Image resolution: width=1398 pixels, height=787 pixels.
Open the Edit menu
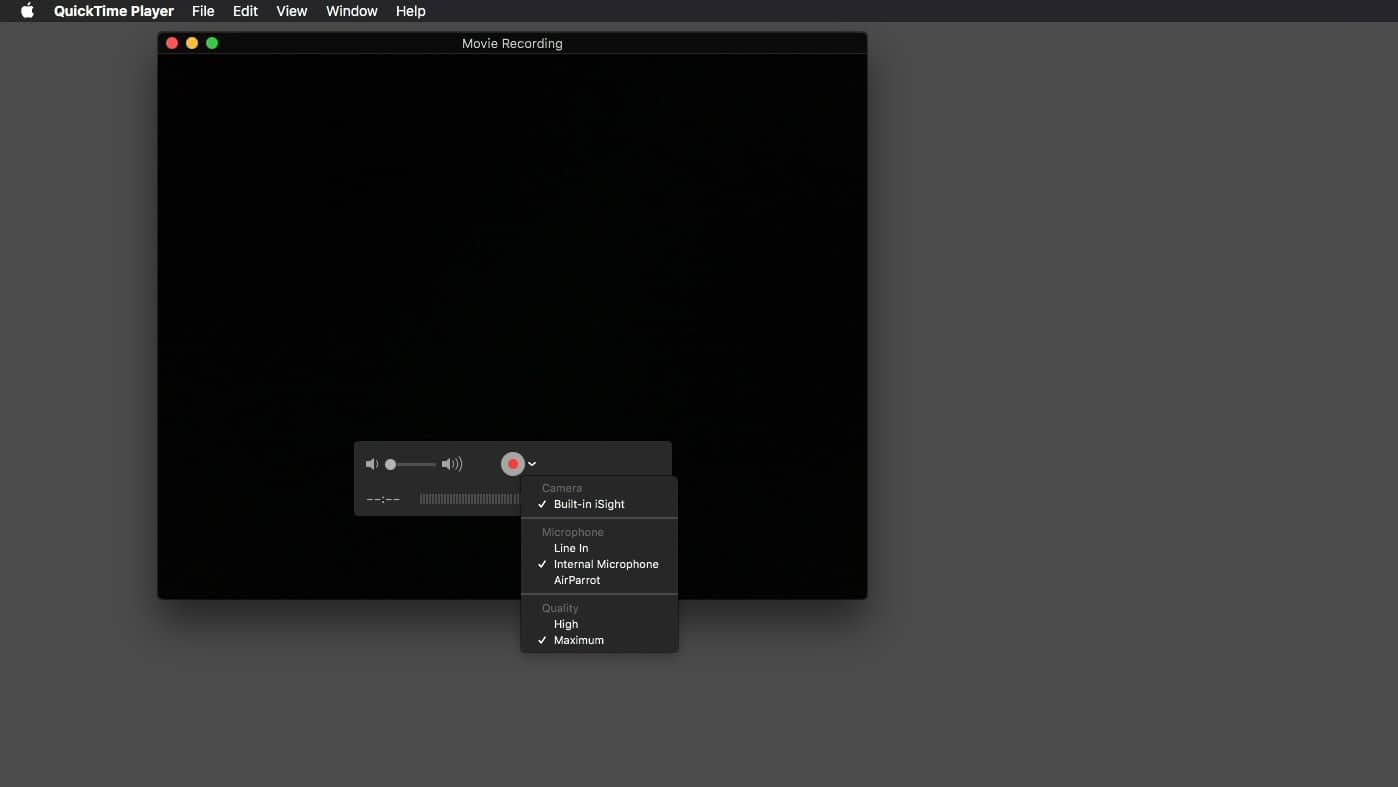click(x=245, y=11)
